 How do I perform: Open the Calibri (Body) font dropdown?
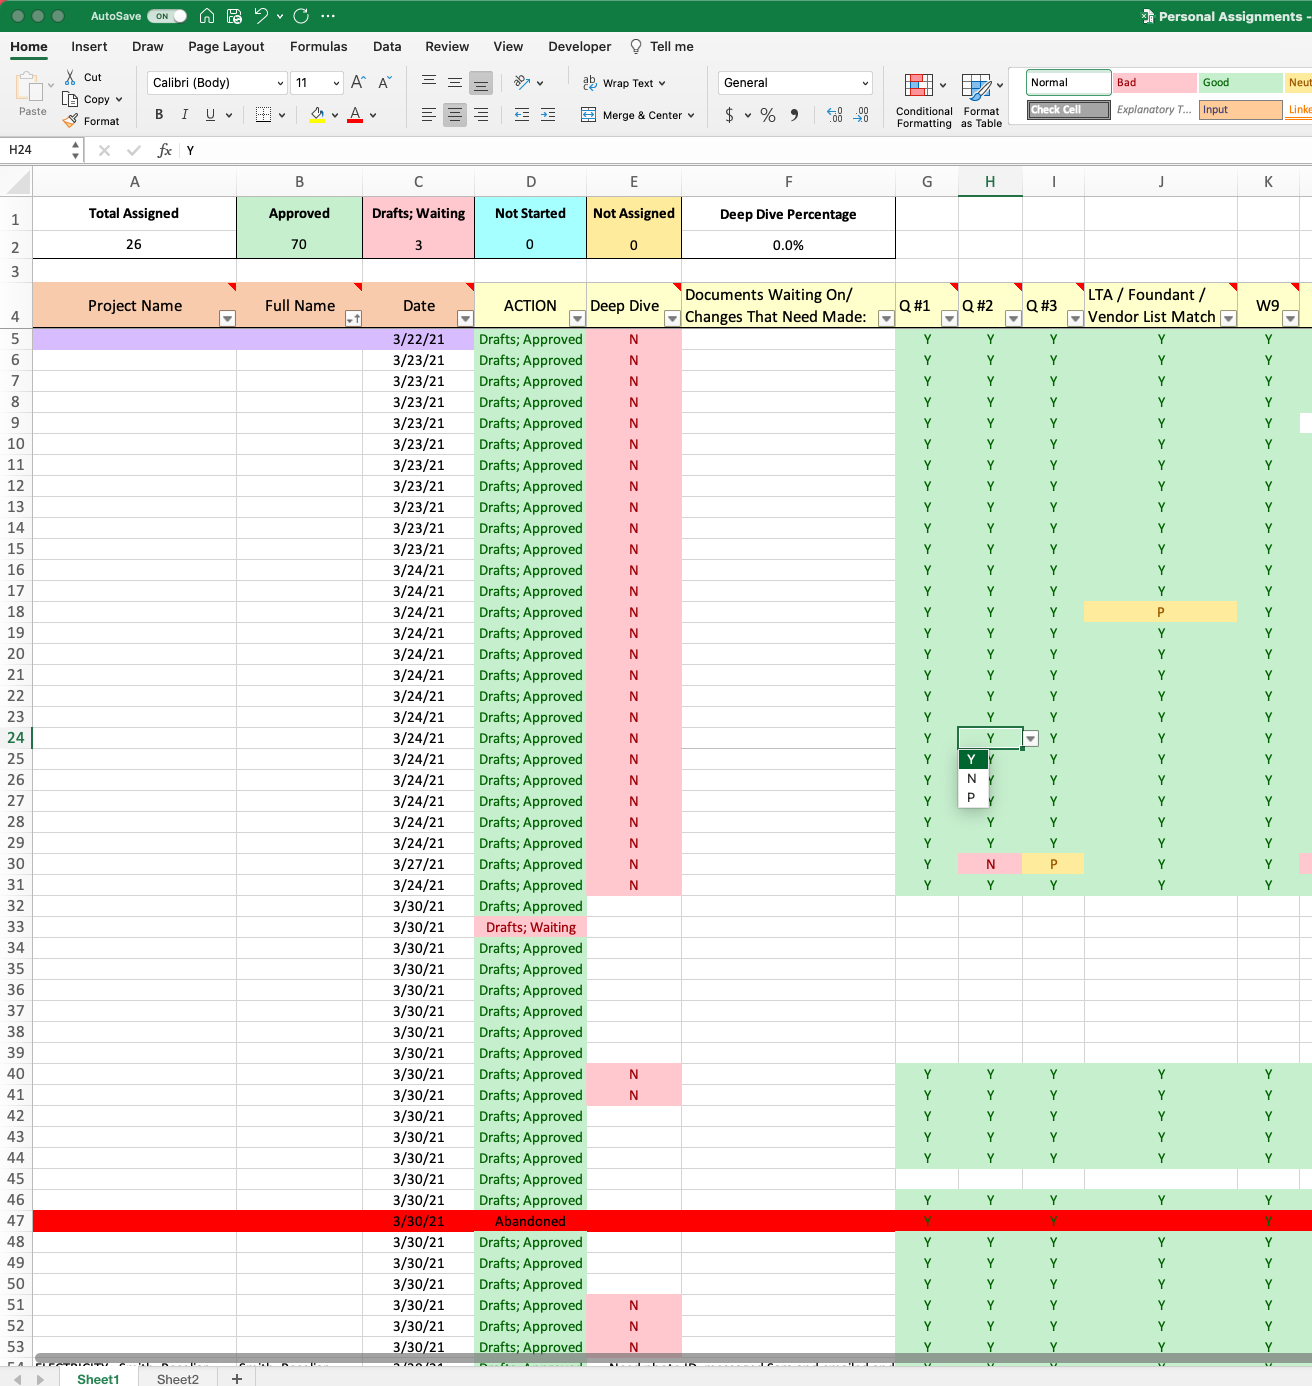[x=218, y=83]
